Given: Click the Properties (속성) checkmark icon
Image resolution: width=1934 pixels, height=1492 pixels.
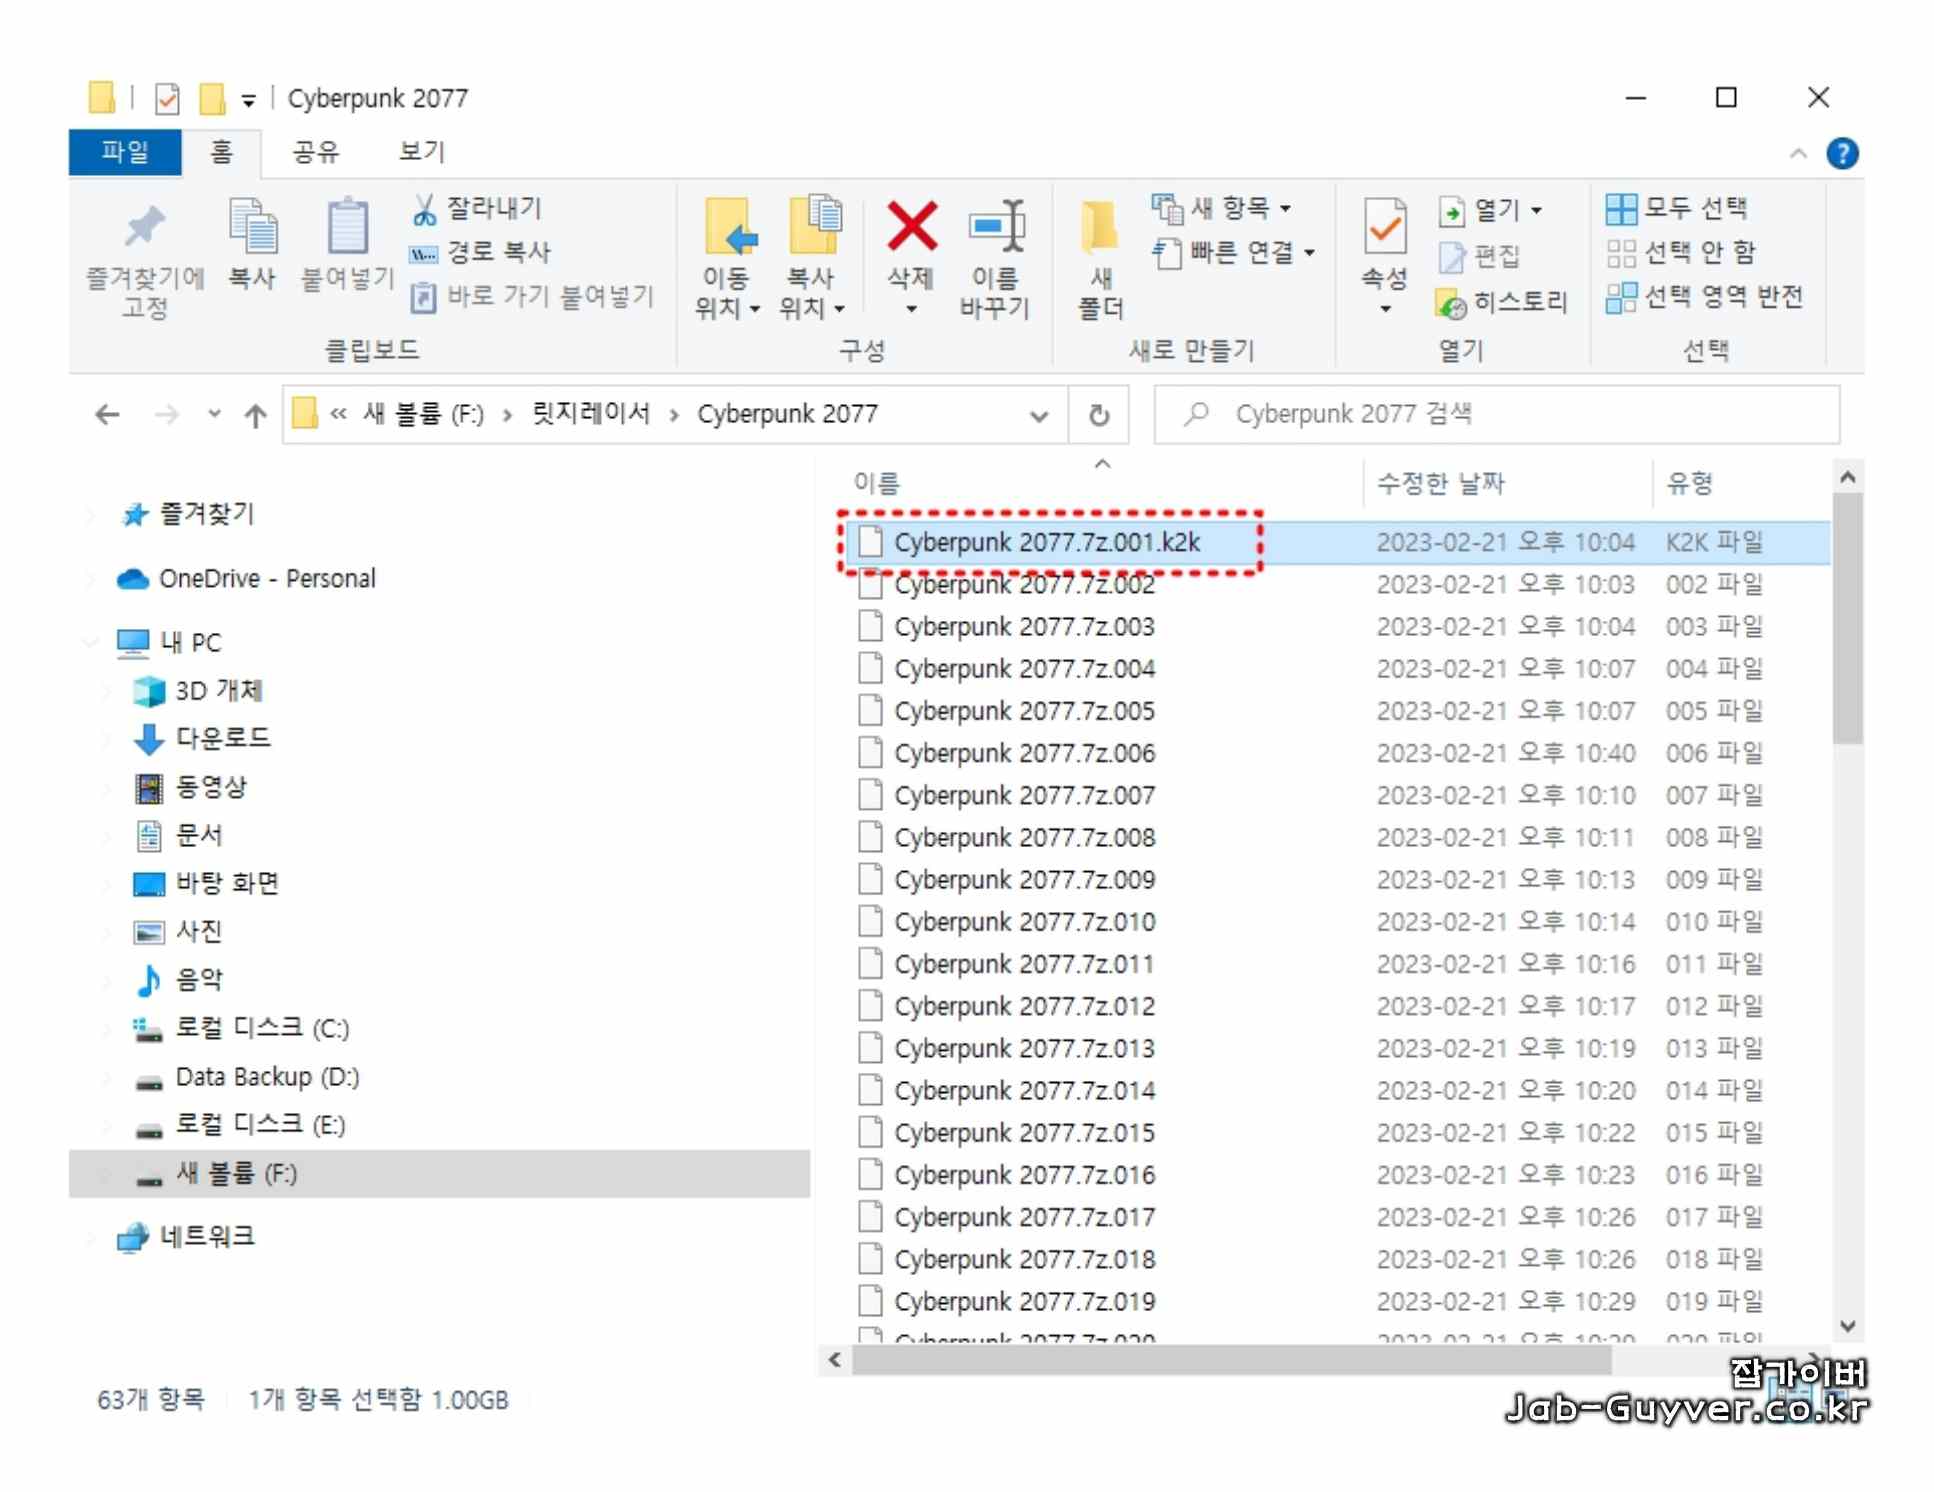Looking at the screenshot, I should click(1384, 226).
